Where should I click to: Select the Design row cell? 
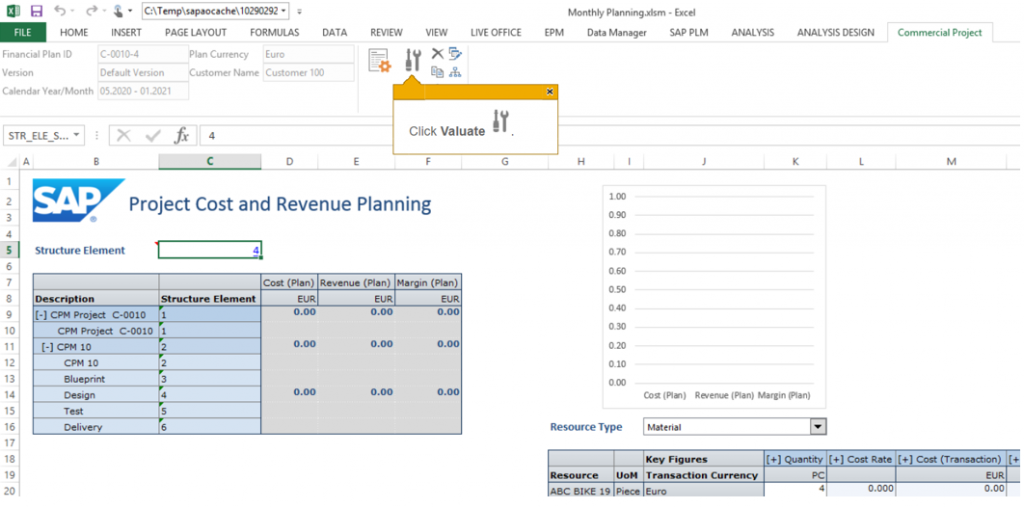96,395
